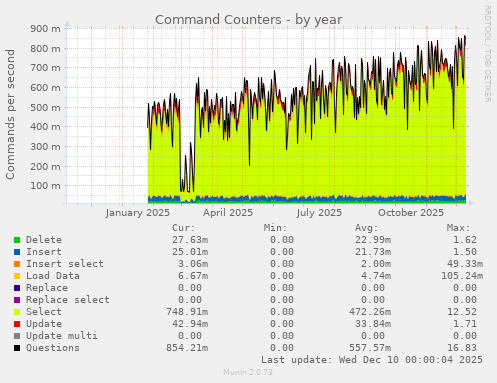The image size is (497, 383).
Task: Click Load Data average value 4.74m
Action: (376, 276)
